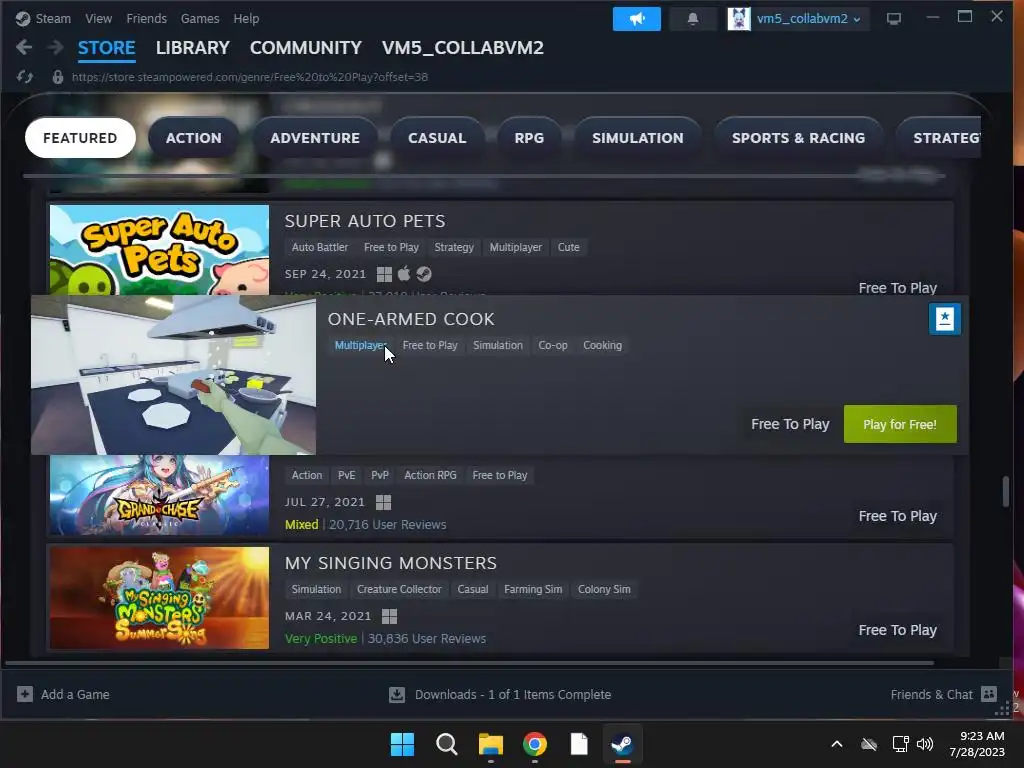The height and width of the screenshot is (768, 1024).
Task: Switch to the COMMUNITY tab
Action: (x=306, y=48)
